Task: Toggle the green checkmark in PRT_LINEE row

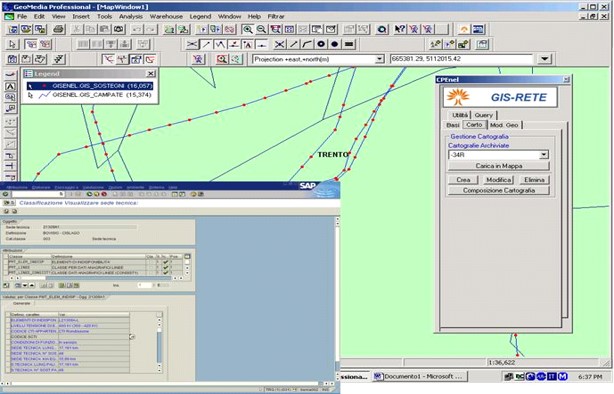Action: (165, 267)
